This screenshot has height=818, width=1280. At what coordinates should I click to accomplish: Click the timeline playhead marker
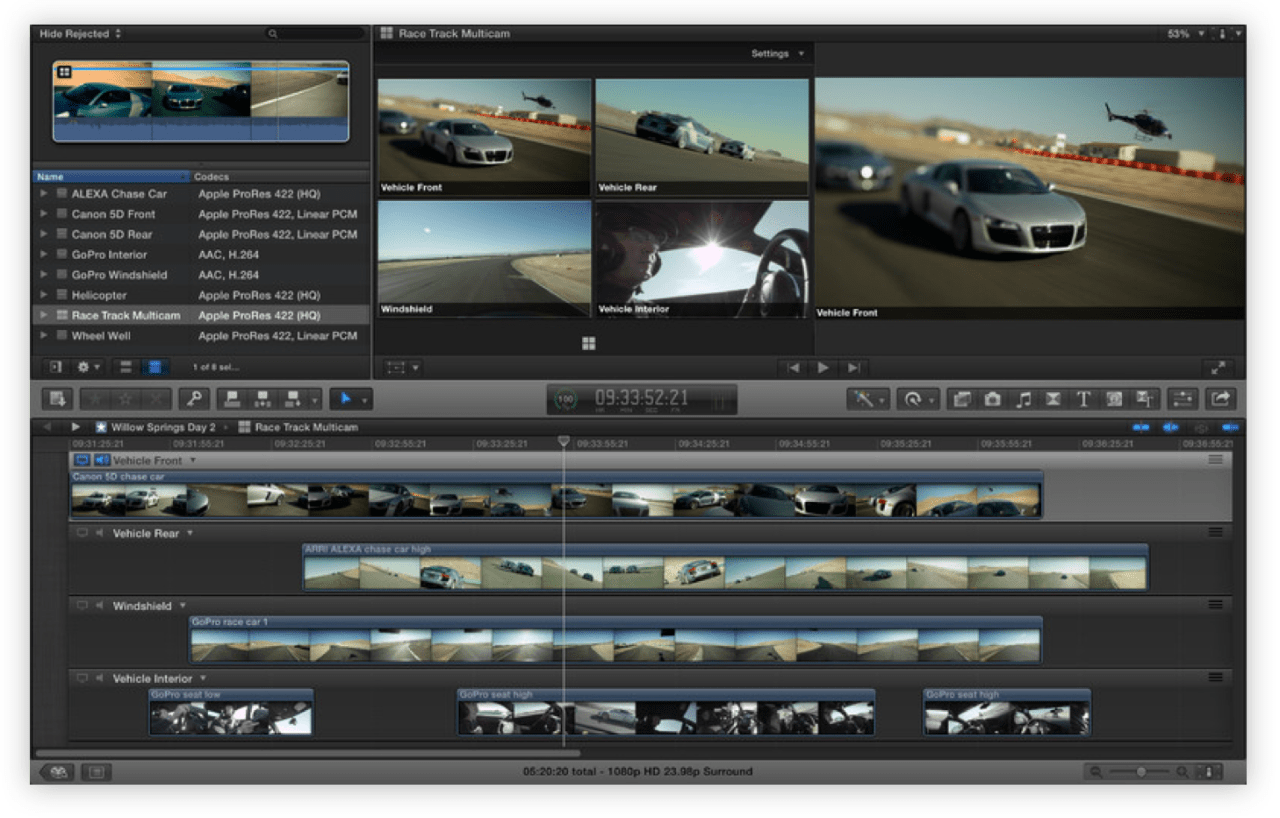[564, 441]
